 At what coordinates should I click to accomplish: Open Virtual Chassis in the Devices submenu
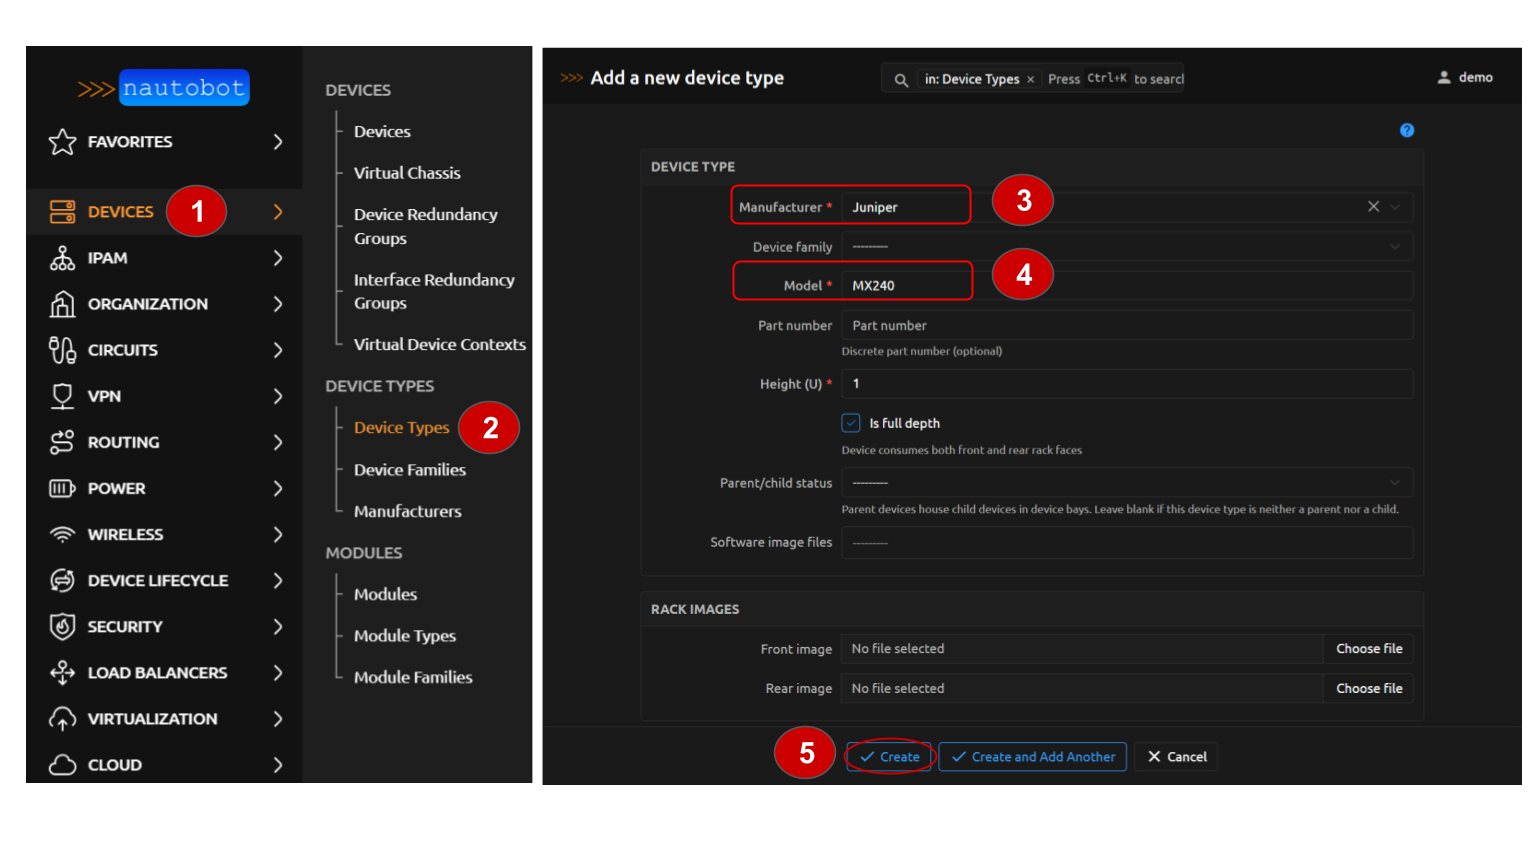coord(407,173)
